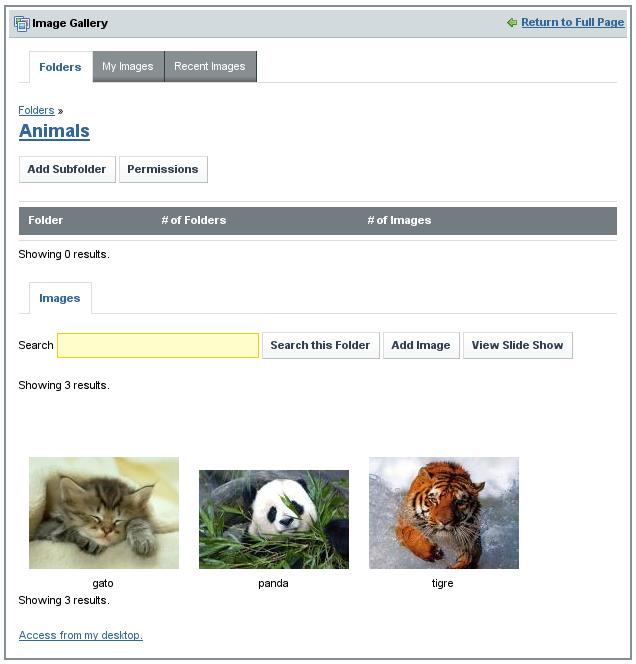
Task: Open the My Images tab
Action: coord(128,67)
